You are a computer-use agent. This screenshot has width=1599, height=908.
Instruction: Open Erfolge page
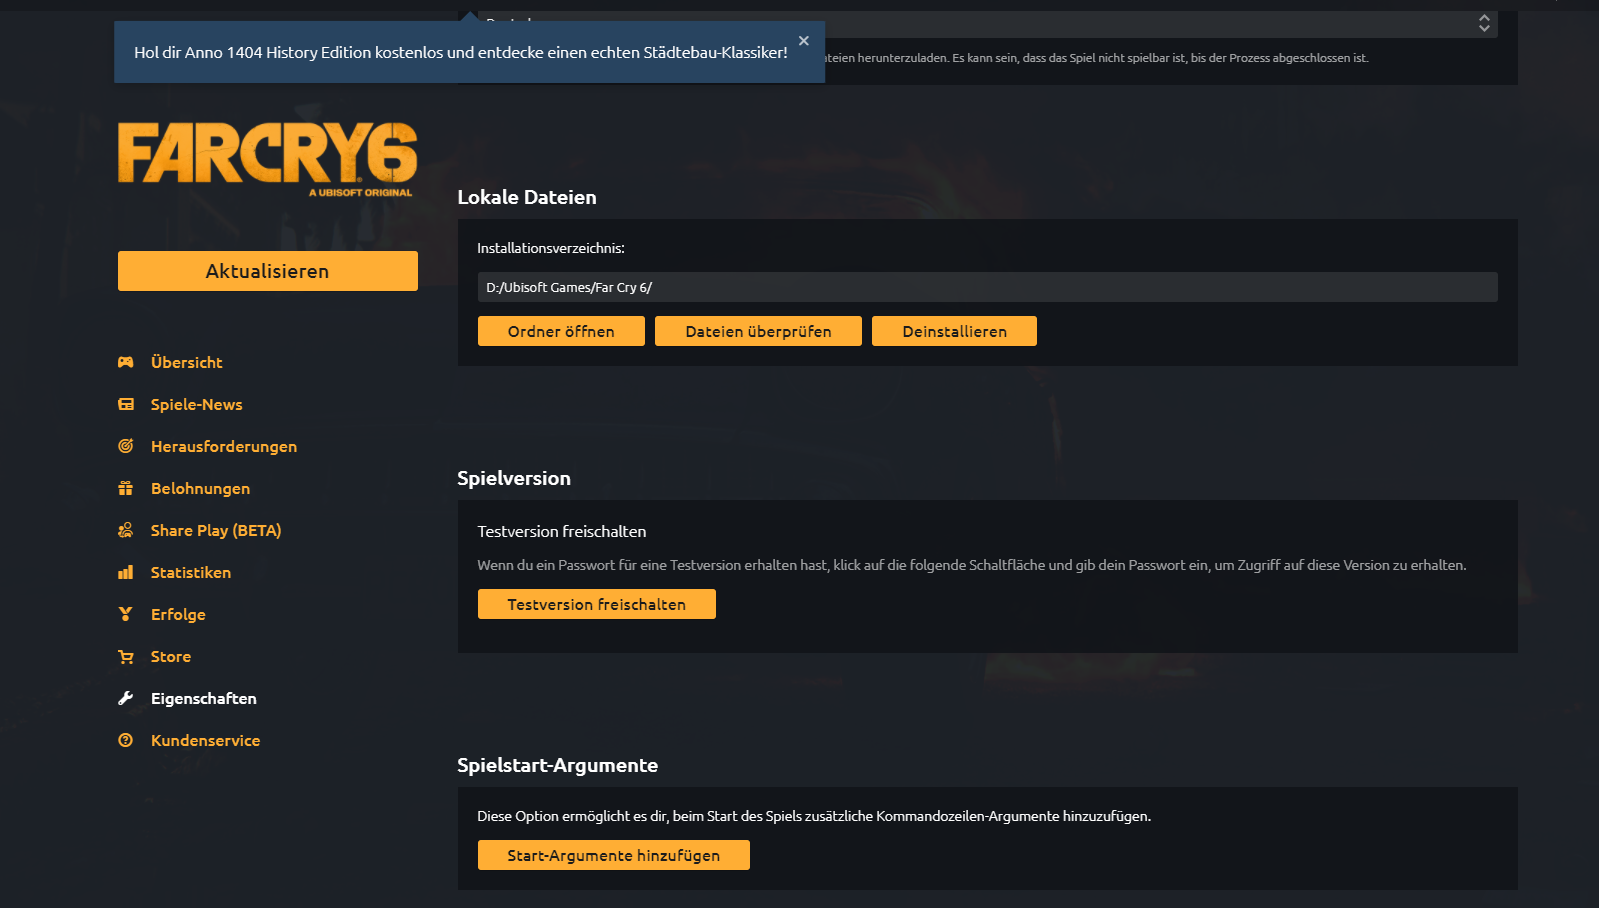[x=178, y=614]
